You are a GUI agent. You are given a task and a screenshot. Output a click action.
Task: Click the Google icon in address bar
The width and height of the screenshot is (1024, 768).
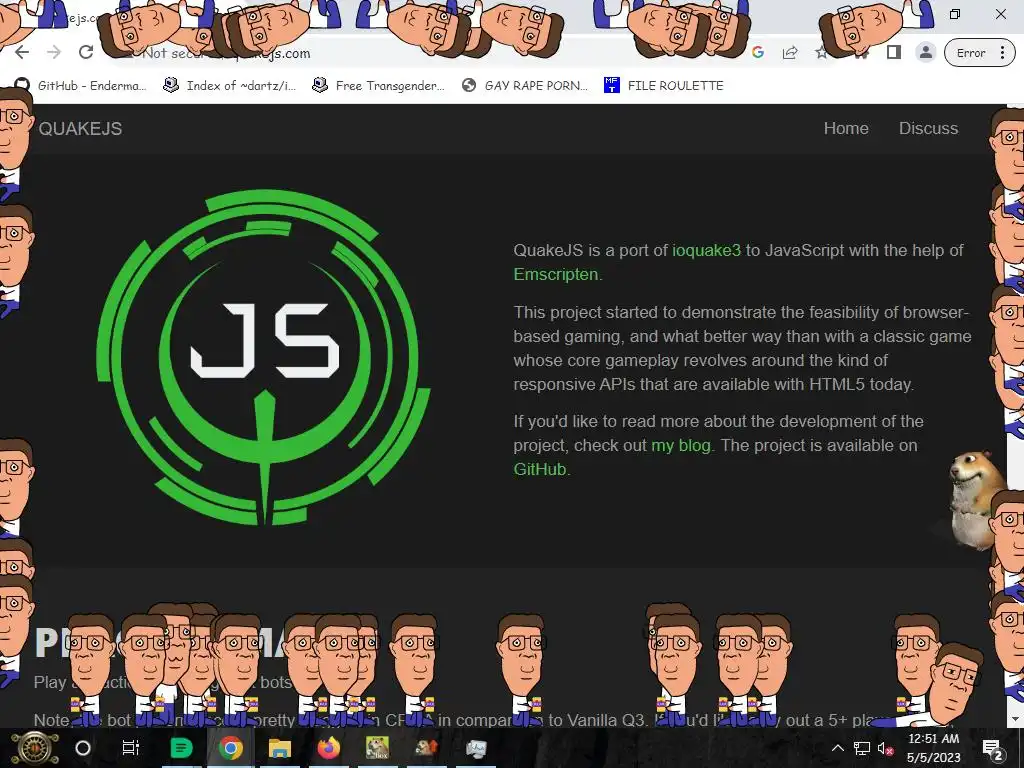758,53
